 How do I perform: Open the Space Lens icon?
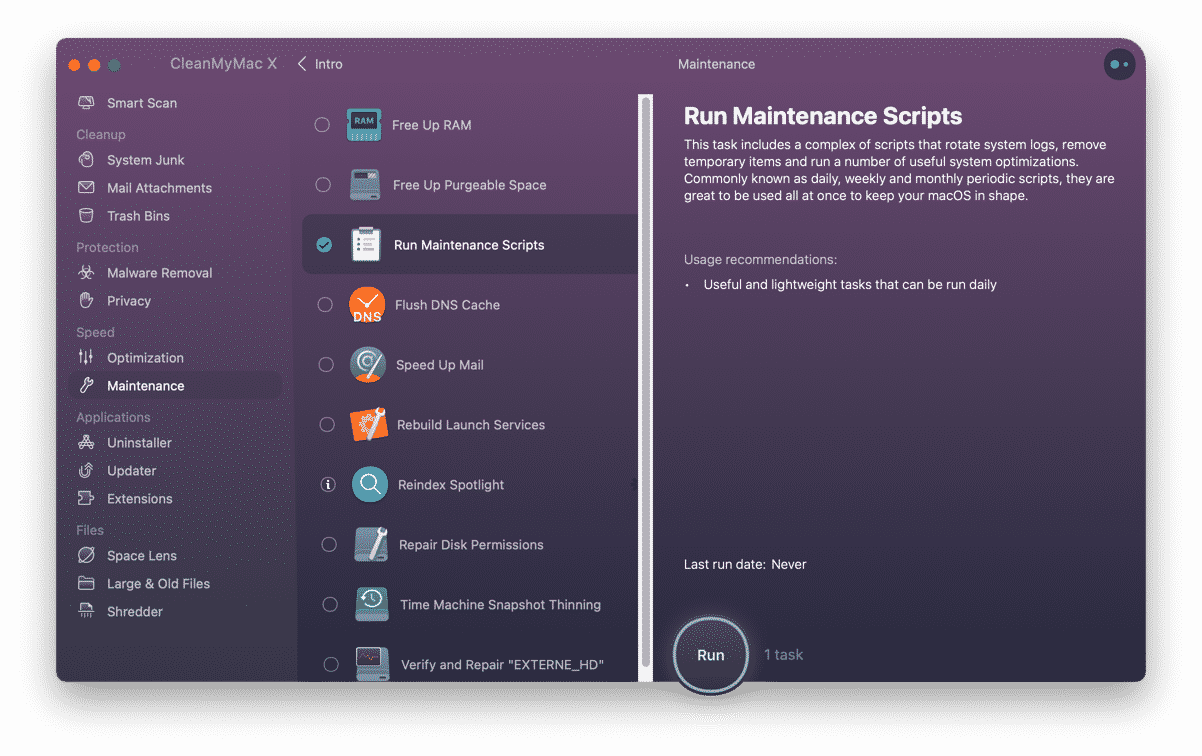87,556
